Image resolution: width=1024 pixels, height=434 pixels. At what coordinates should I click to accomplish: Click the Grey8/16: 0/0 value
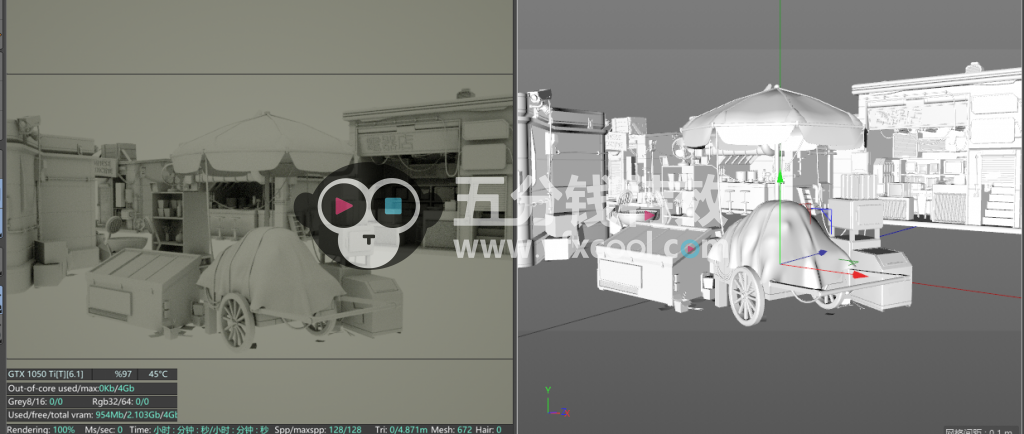point(36,401)
